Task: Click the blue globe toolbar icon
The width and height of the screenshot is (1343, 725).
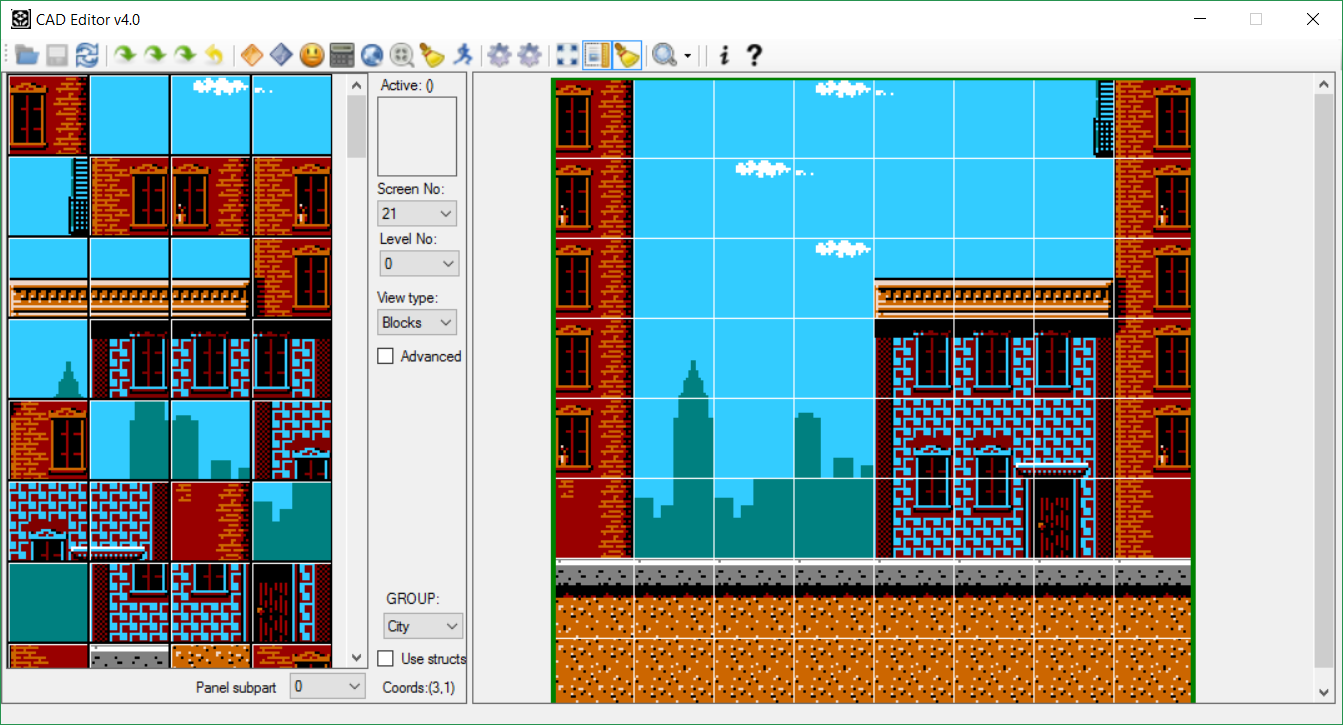Action: point(372,55)
